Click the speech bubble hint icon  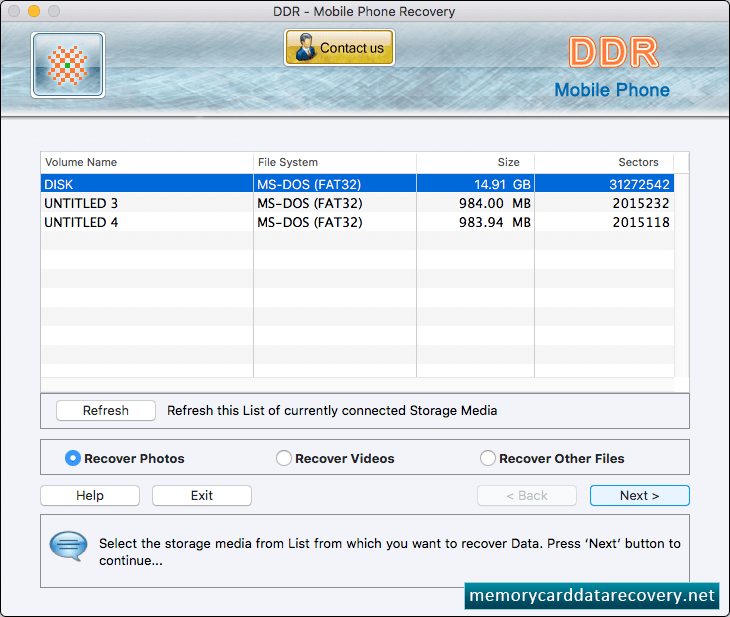click(x=68, y=546)
